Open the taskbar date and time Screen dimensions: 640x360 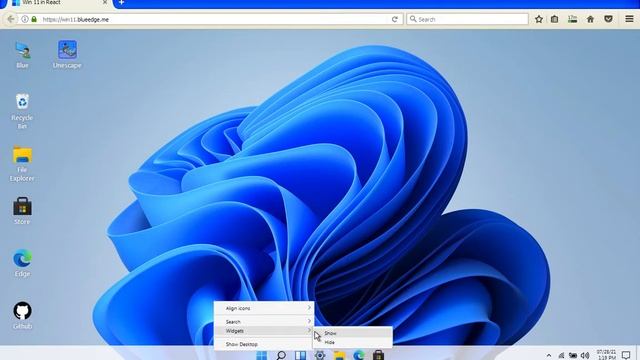tap(606, 355)
